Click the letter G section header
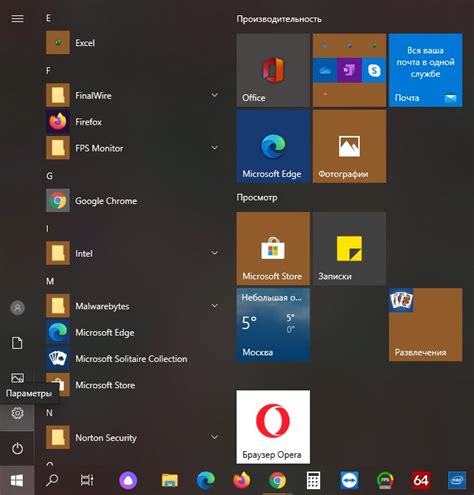Screen dimensions: 474x495 pos(49,176)
